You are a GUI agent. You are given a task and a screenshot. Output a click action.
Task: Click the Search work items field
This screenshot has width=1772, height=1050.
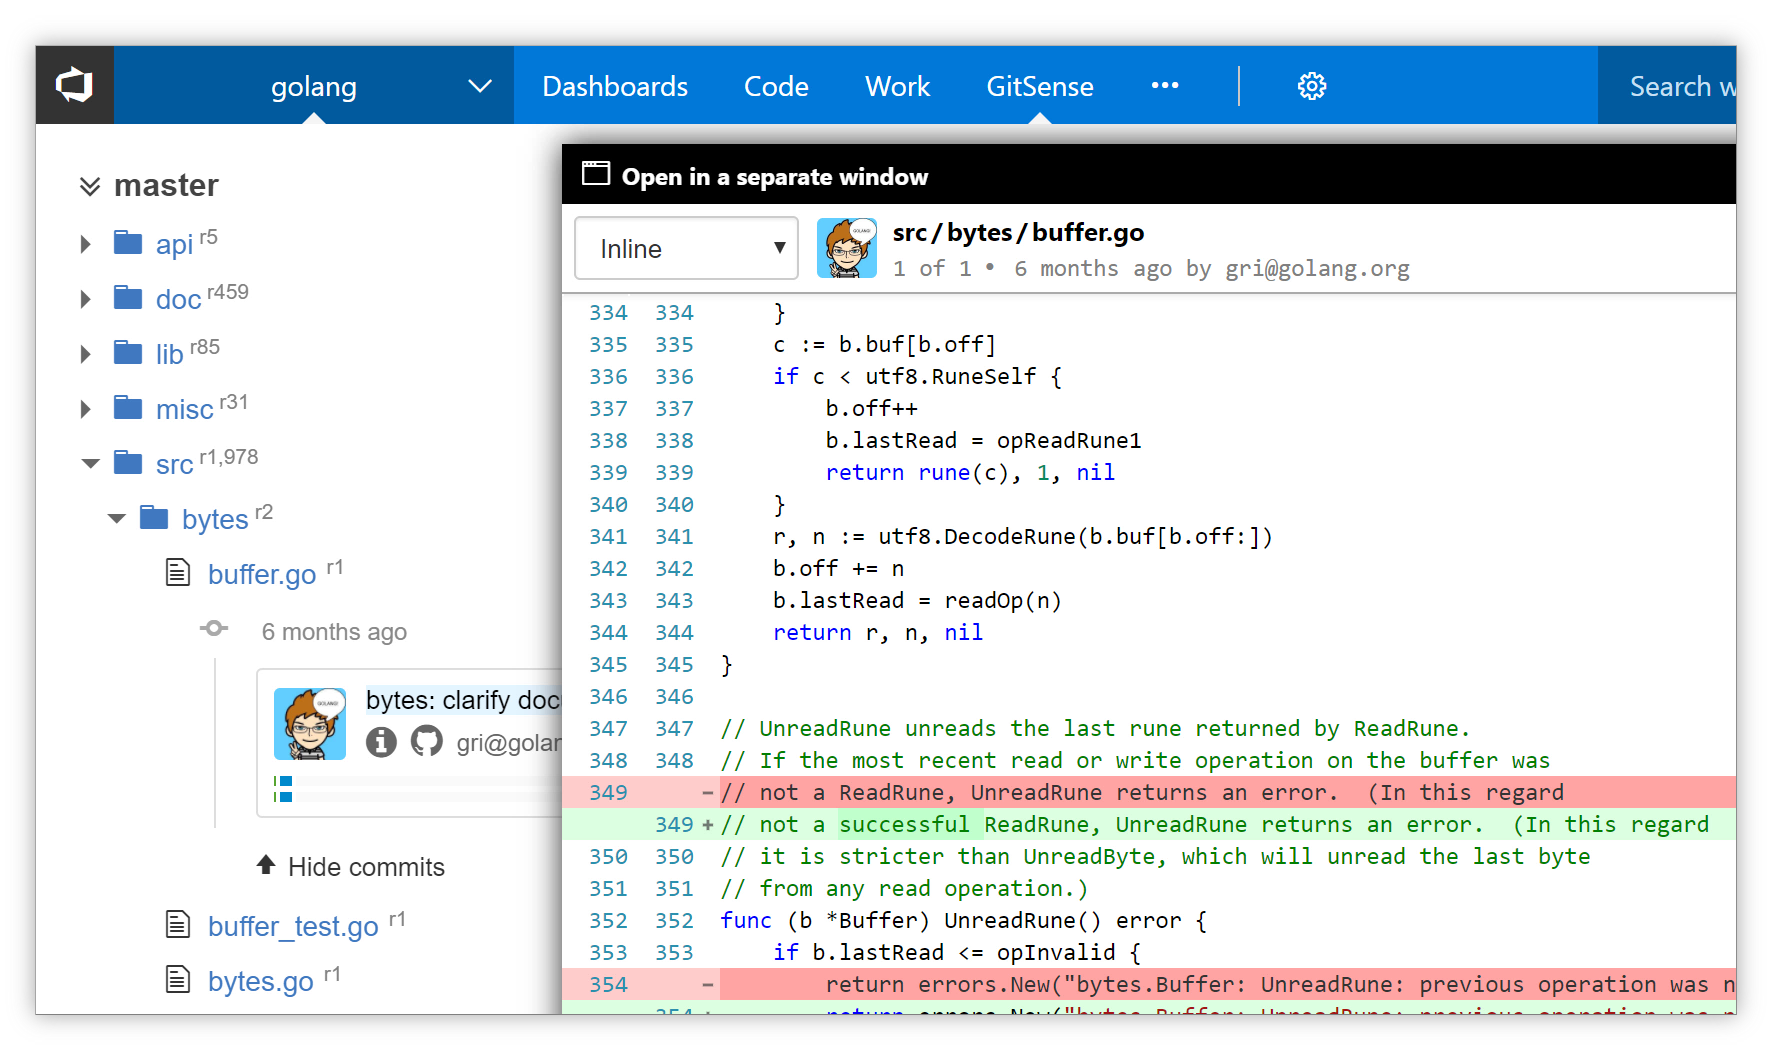click(1667, 85)
